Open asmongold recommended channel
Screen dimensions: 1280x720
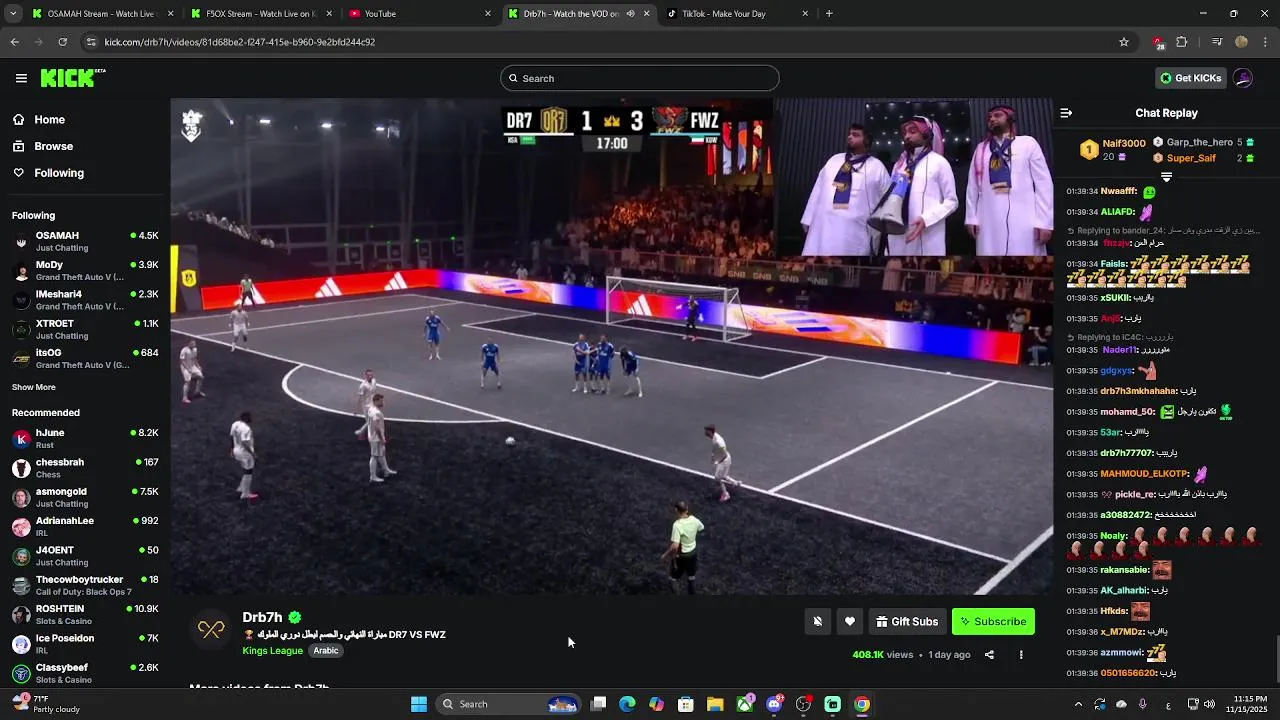85,497
